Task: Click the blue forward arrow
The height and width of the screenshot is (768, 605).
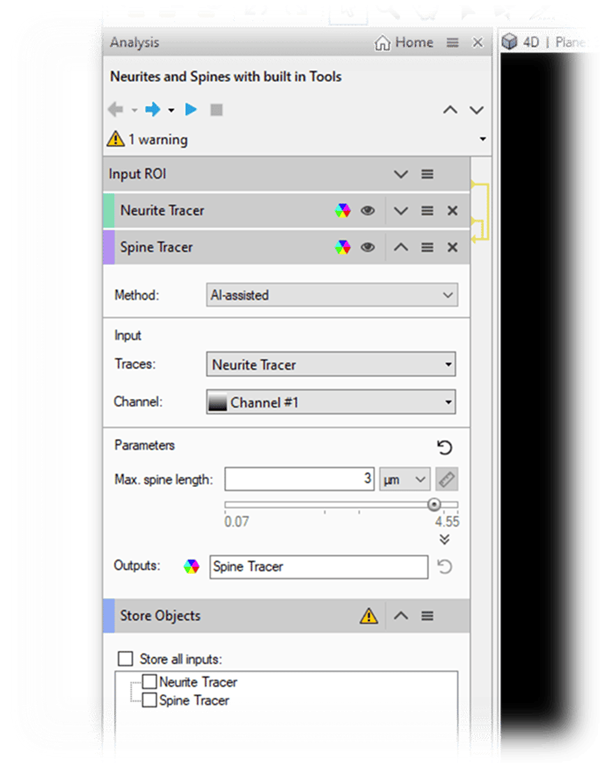Action: click(x=153, y=109)
